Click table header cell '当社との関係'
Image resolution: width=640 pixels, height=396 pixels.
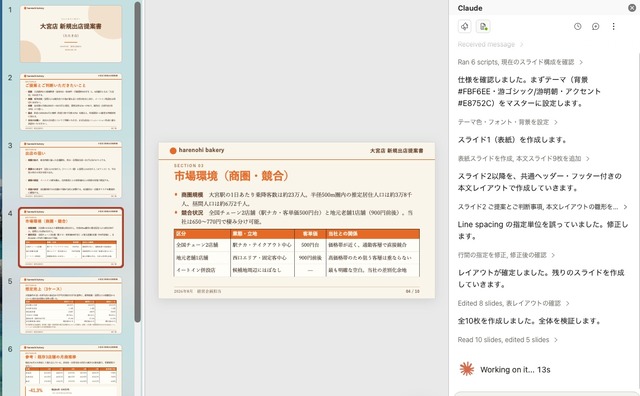(x=373, y=234)
